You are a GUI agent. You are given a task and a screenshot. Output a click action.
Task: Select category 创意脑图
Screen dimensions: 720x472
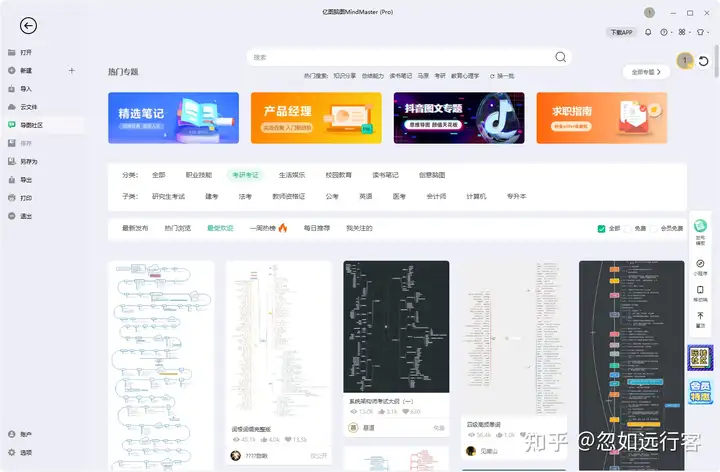(x=432, y=175)
